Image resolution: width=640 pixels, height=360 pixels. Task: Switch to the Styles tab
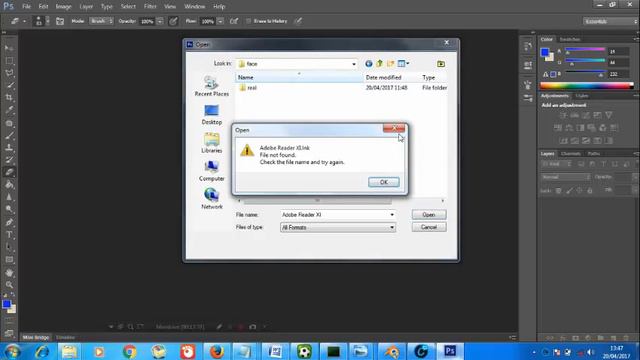pos(582,96)
